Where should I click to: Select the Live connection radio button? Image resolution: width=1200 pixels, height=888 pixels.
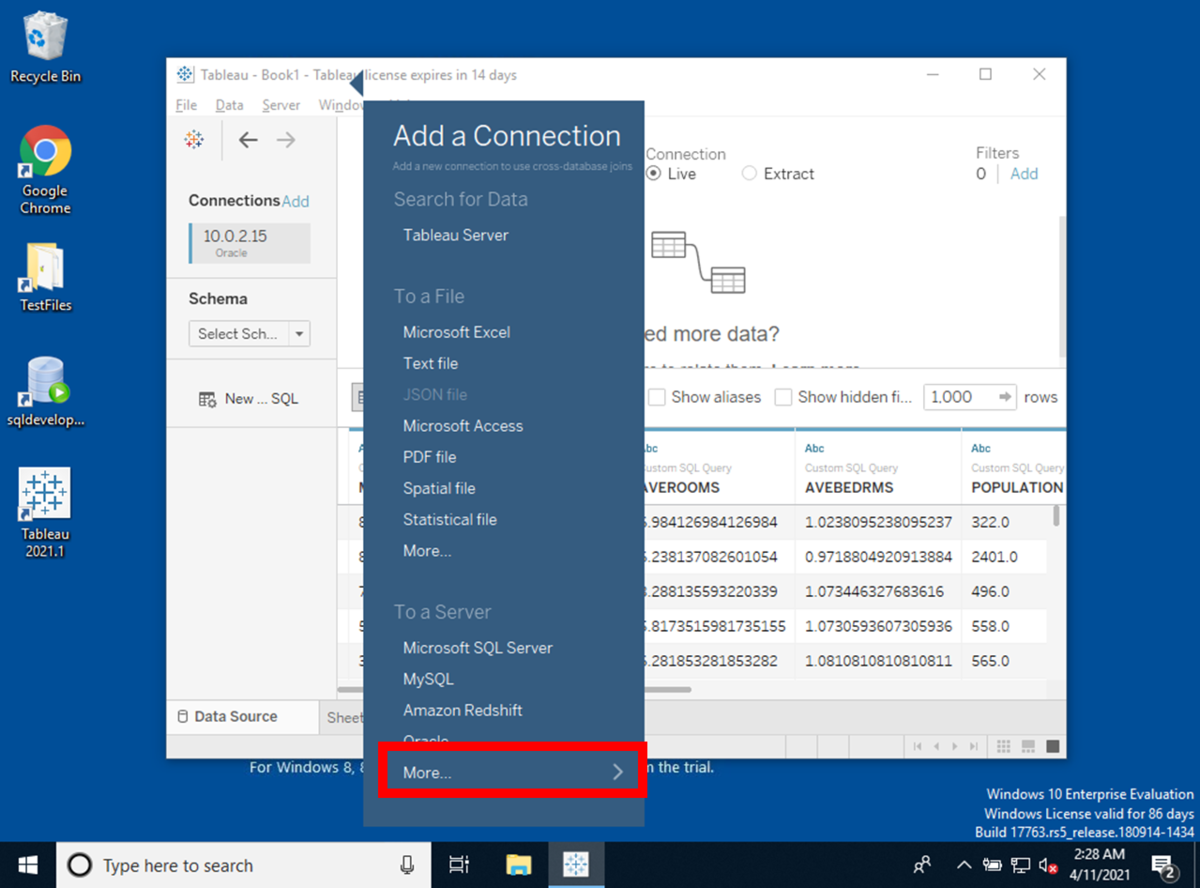[654, 174]
